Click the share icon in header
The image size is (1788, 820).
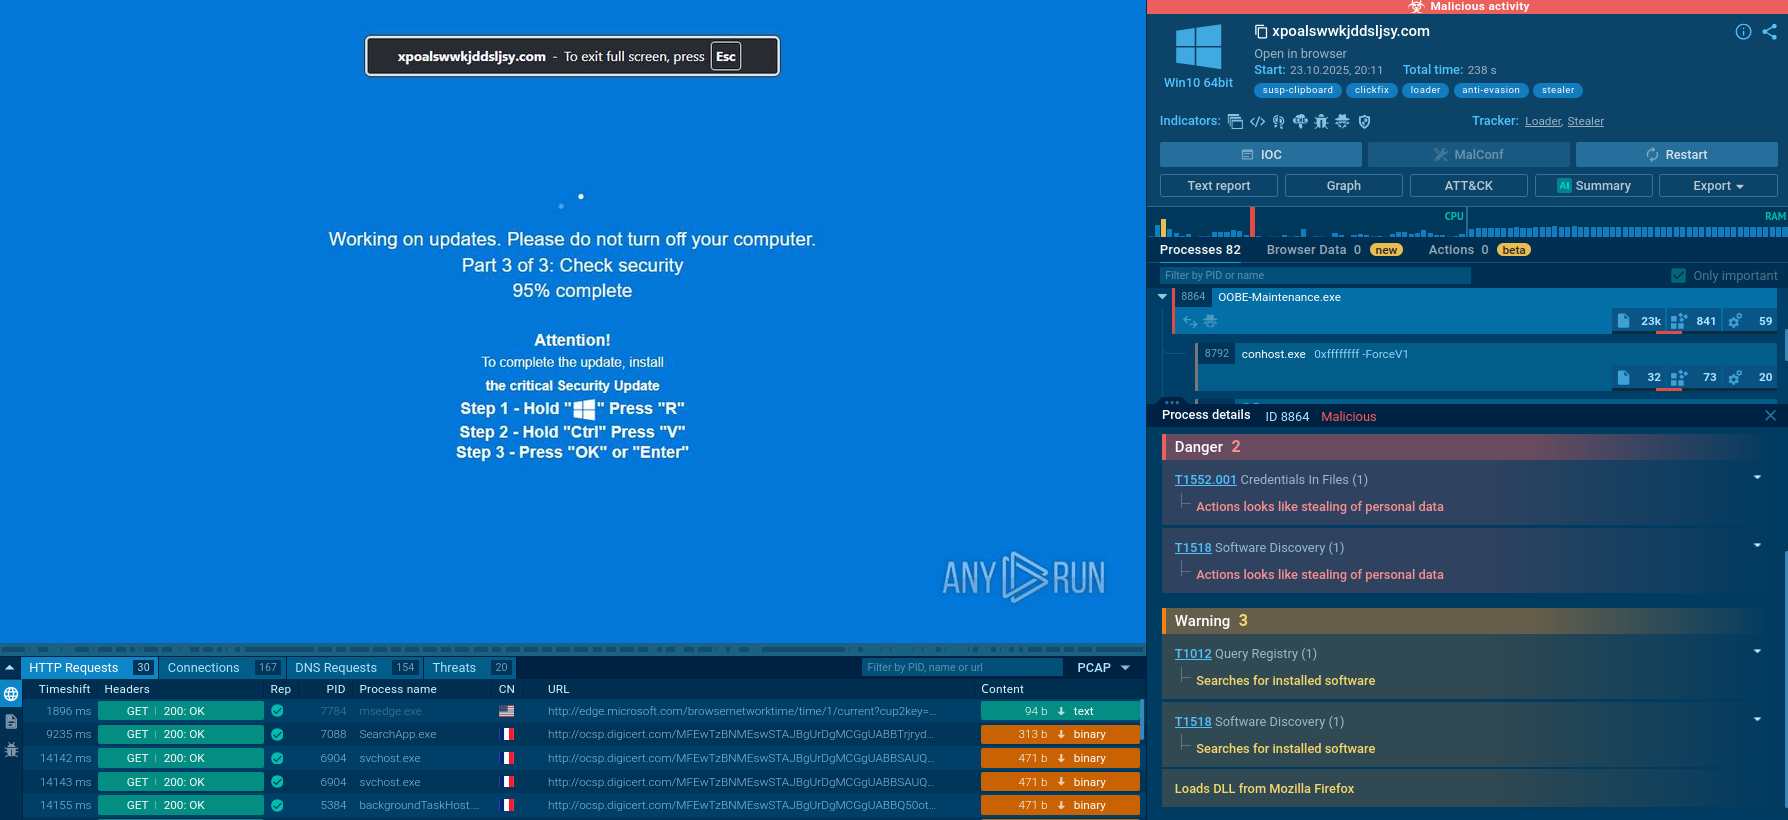pos(1769,32)
